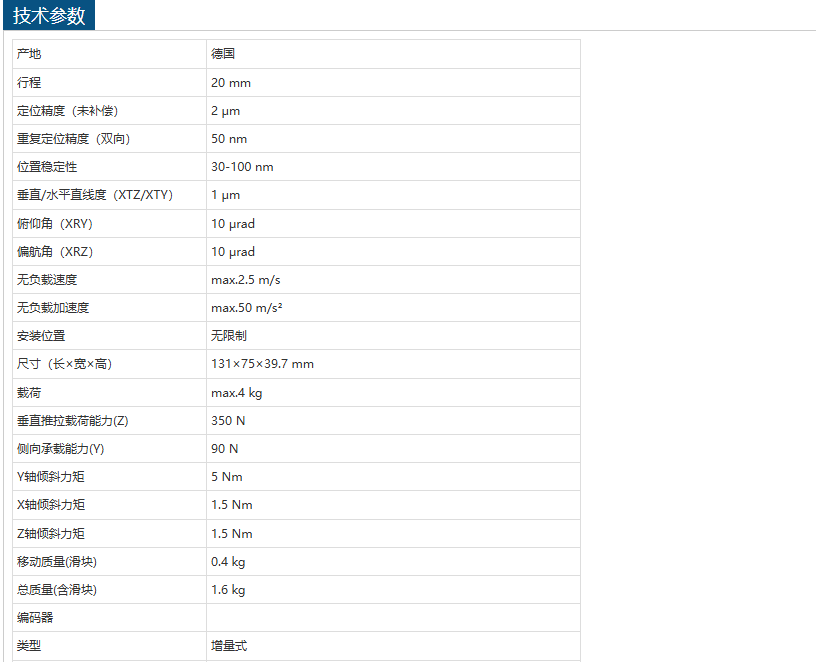Click the dimensions value 131×75×39.7 mm
The height and width of the screenshot is (662, 816).
[x=262, y=364]
